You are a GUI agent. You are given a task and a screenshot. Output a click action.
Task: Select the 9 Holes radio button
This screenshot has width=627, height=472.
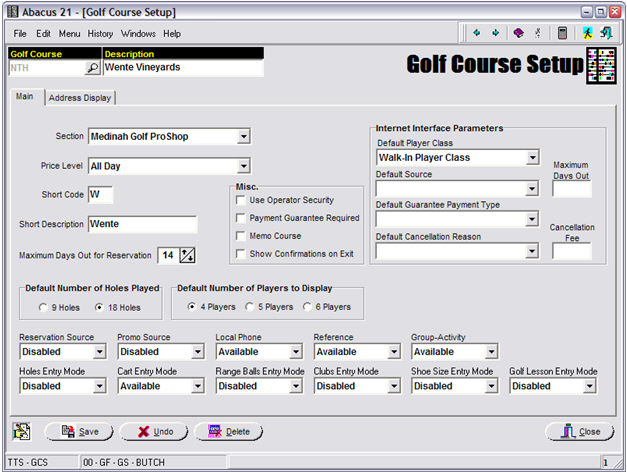coord(43,307)
